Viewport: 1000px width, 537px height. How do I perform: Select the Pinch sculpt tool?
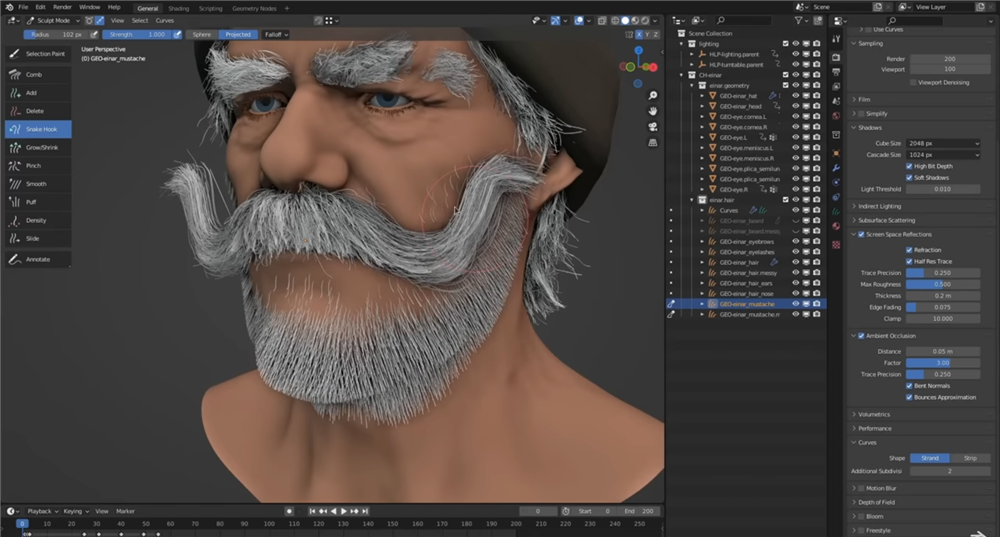click(x=34, y=165)
